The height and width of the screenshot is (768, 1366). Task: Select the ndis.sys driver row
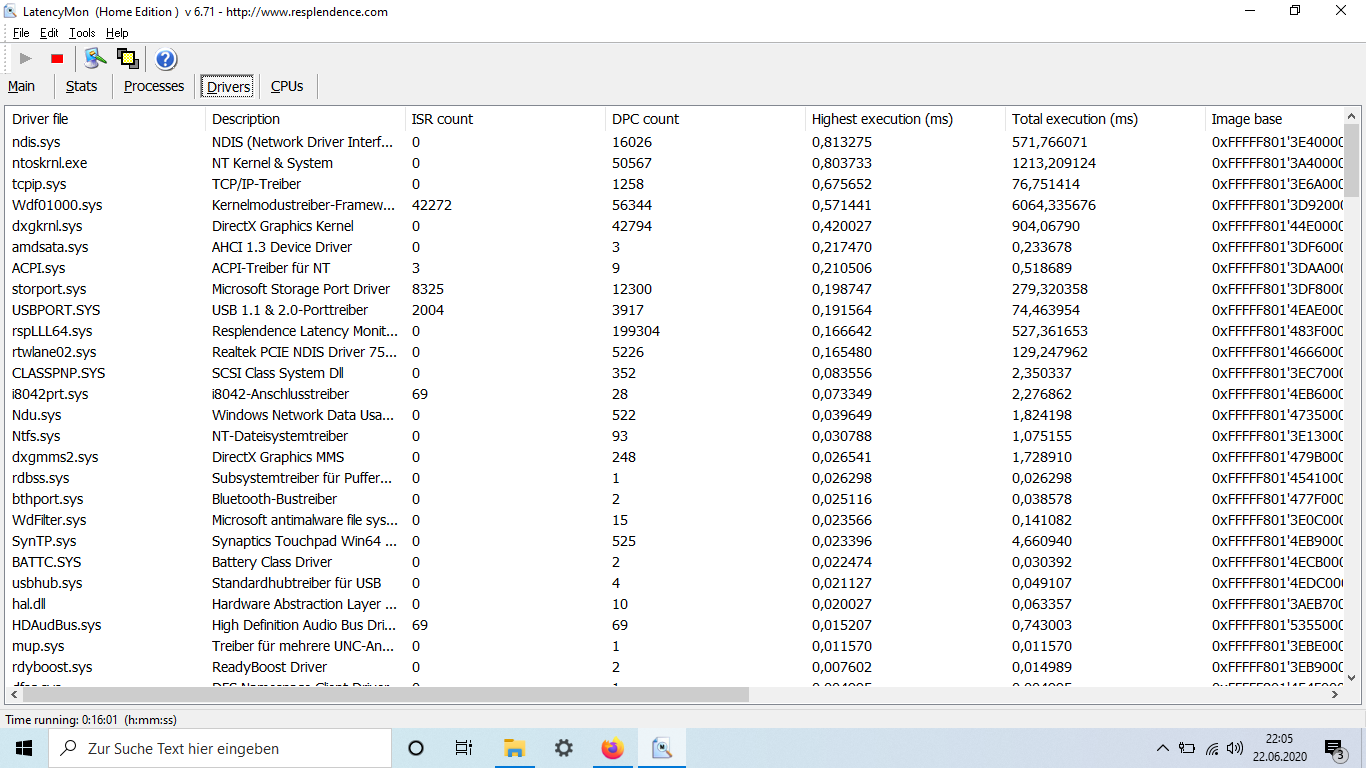(x=675, y=142)
